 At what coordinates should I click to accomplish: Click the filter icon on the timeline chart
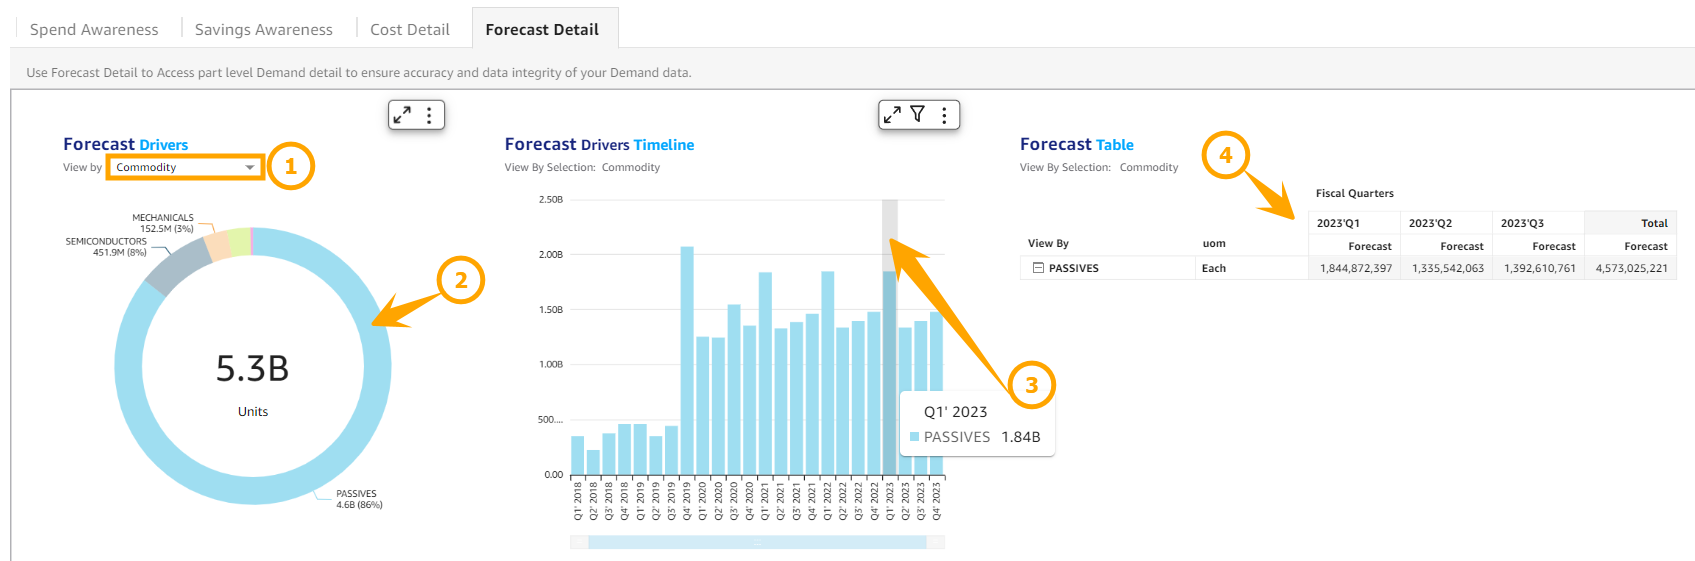(917, 115)
